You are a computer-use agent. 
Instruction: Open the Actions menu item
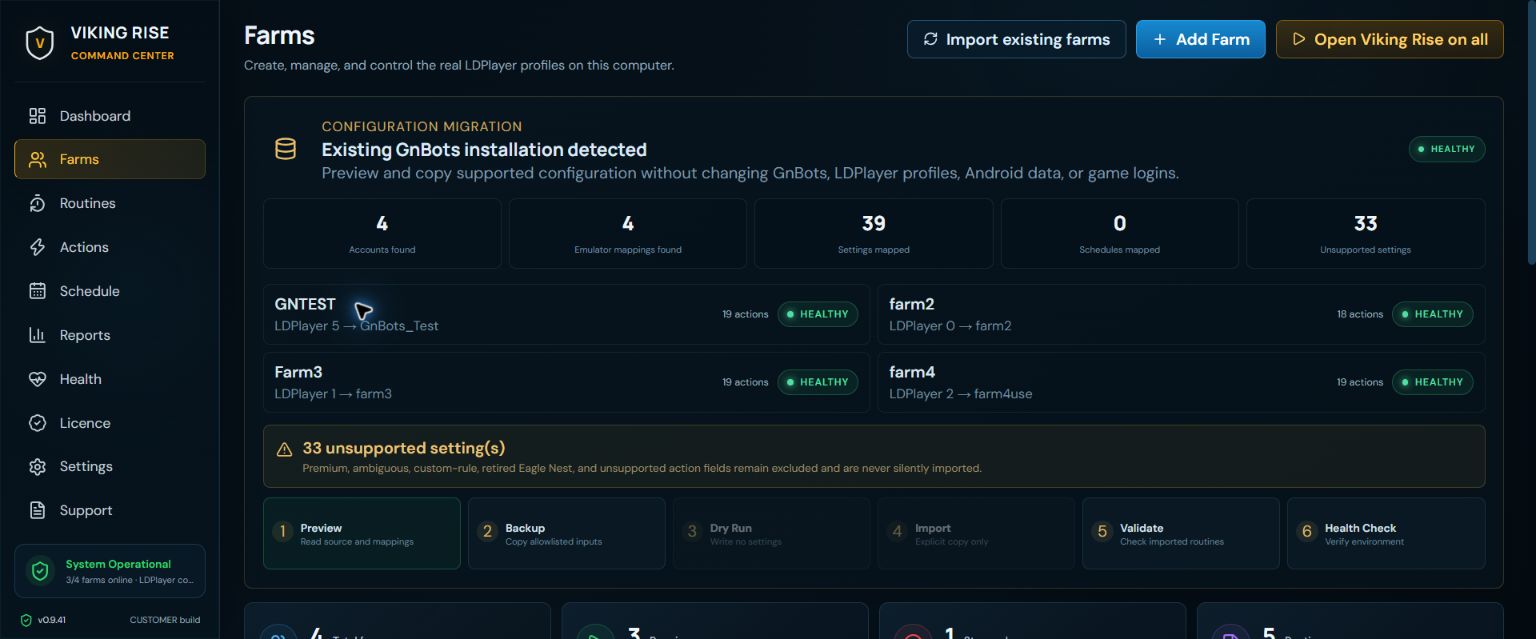110,247
